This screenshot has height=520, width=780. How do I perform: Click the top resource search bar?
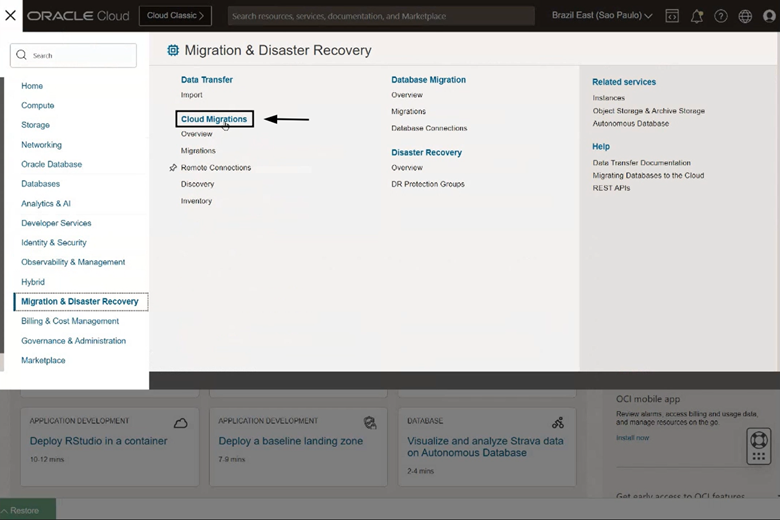click(380, 16)
